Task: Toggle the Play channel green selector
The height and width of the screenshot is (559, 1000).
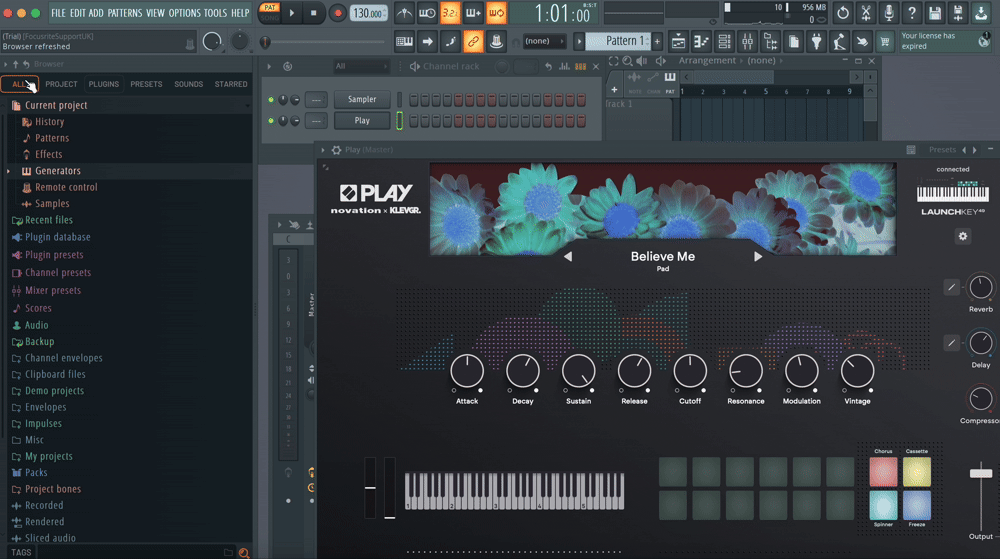Action: point(399,120)
